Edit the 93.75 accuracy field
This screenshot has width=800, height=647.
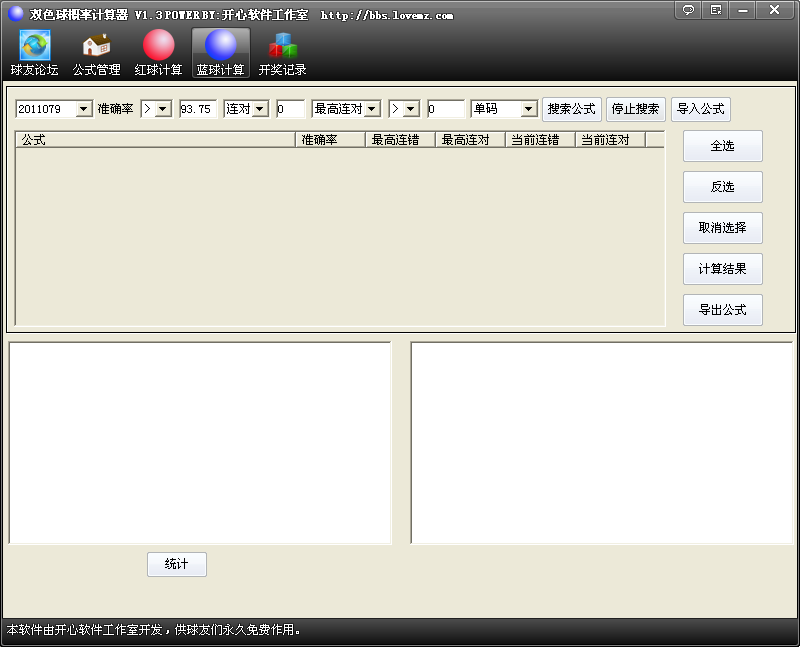[198, 109]
